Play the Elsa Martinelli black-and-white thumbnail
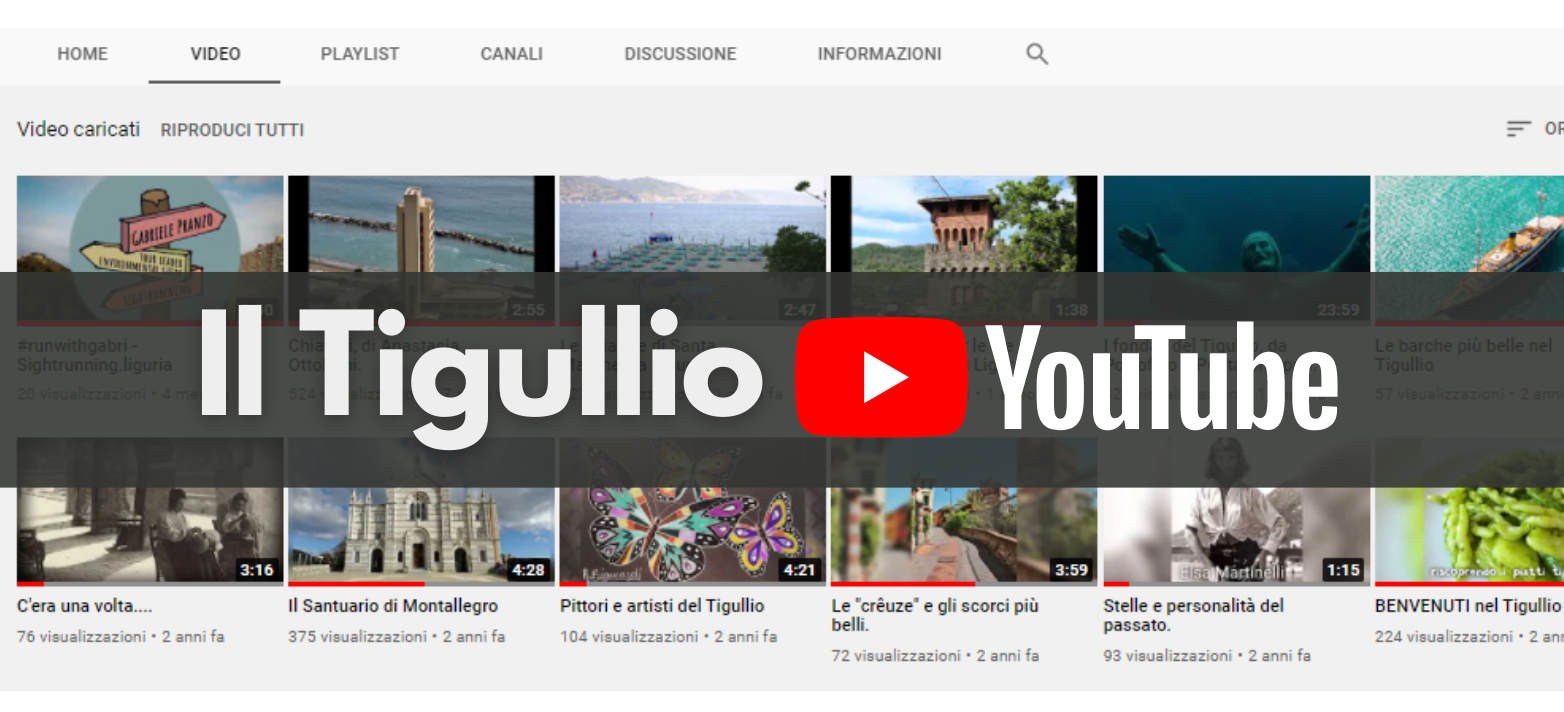The image size is (1564, 712). (1236, 511)
